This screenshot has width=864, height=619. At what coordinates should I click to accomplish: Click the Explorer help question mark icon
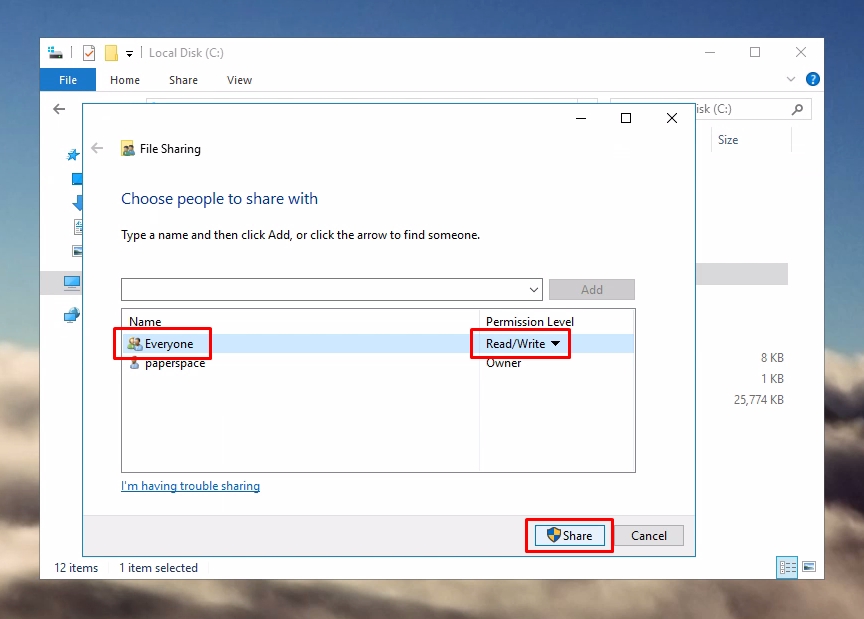pos(812,79)
